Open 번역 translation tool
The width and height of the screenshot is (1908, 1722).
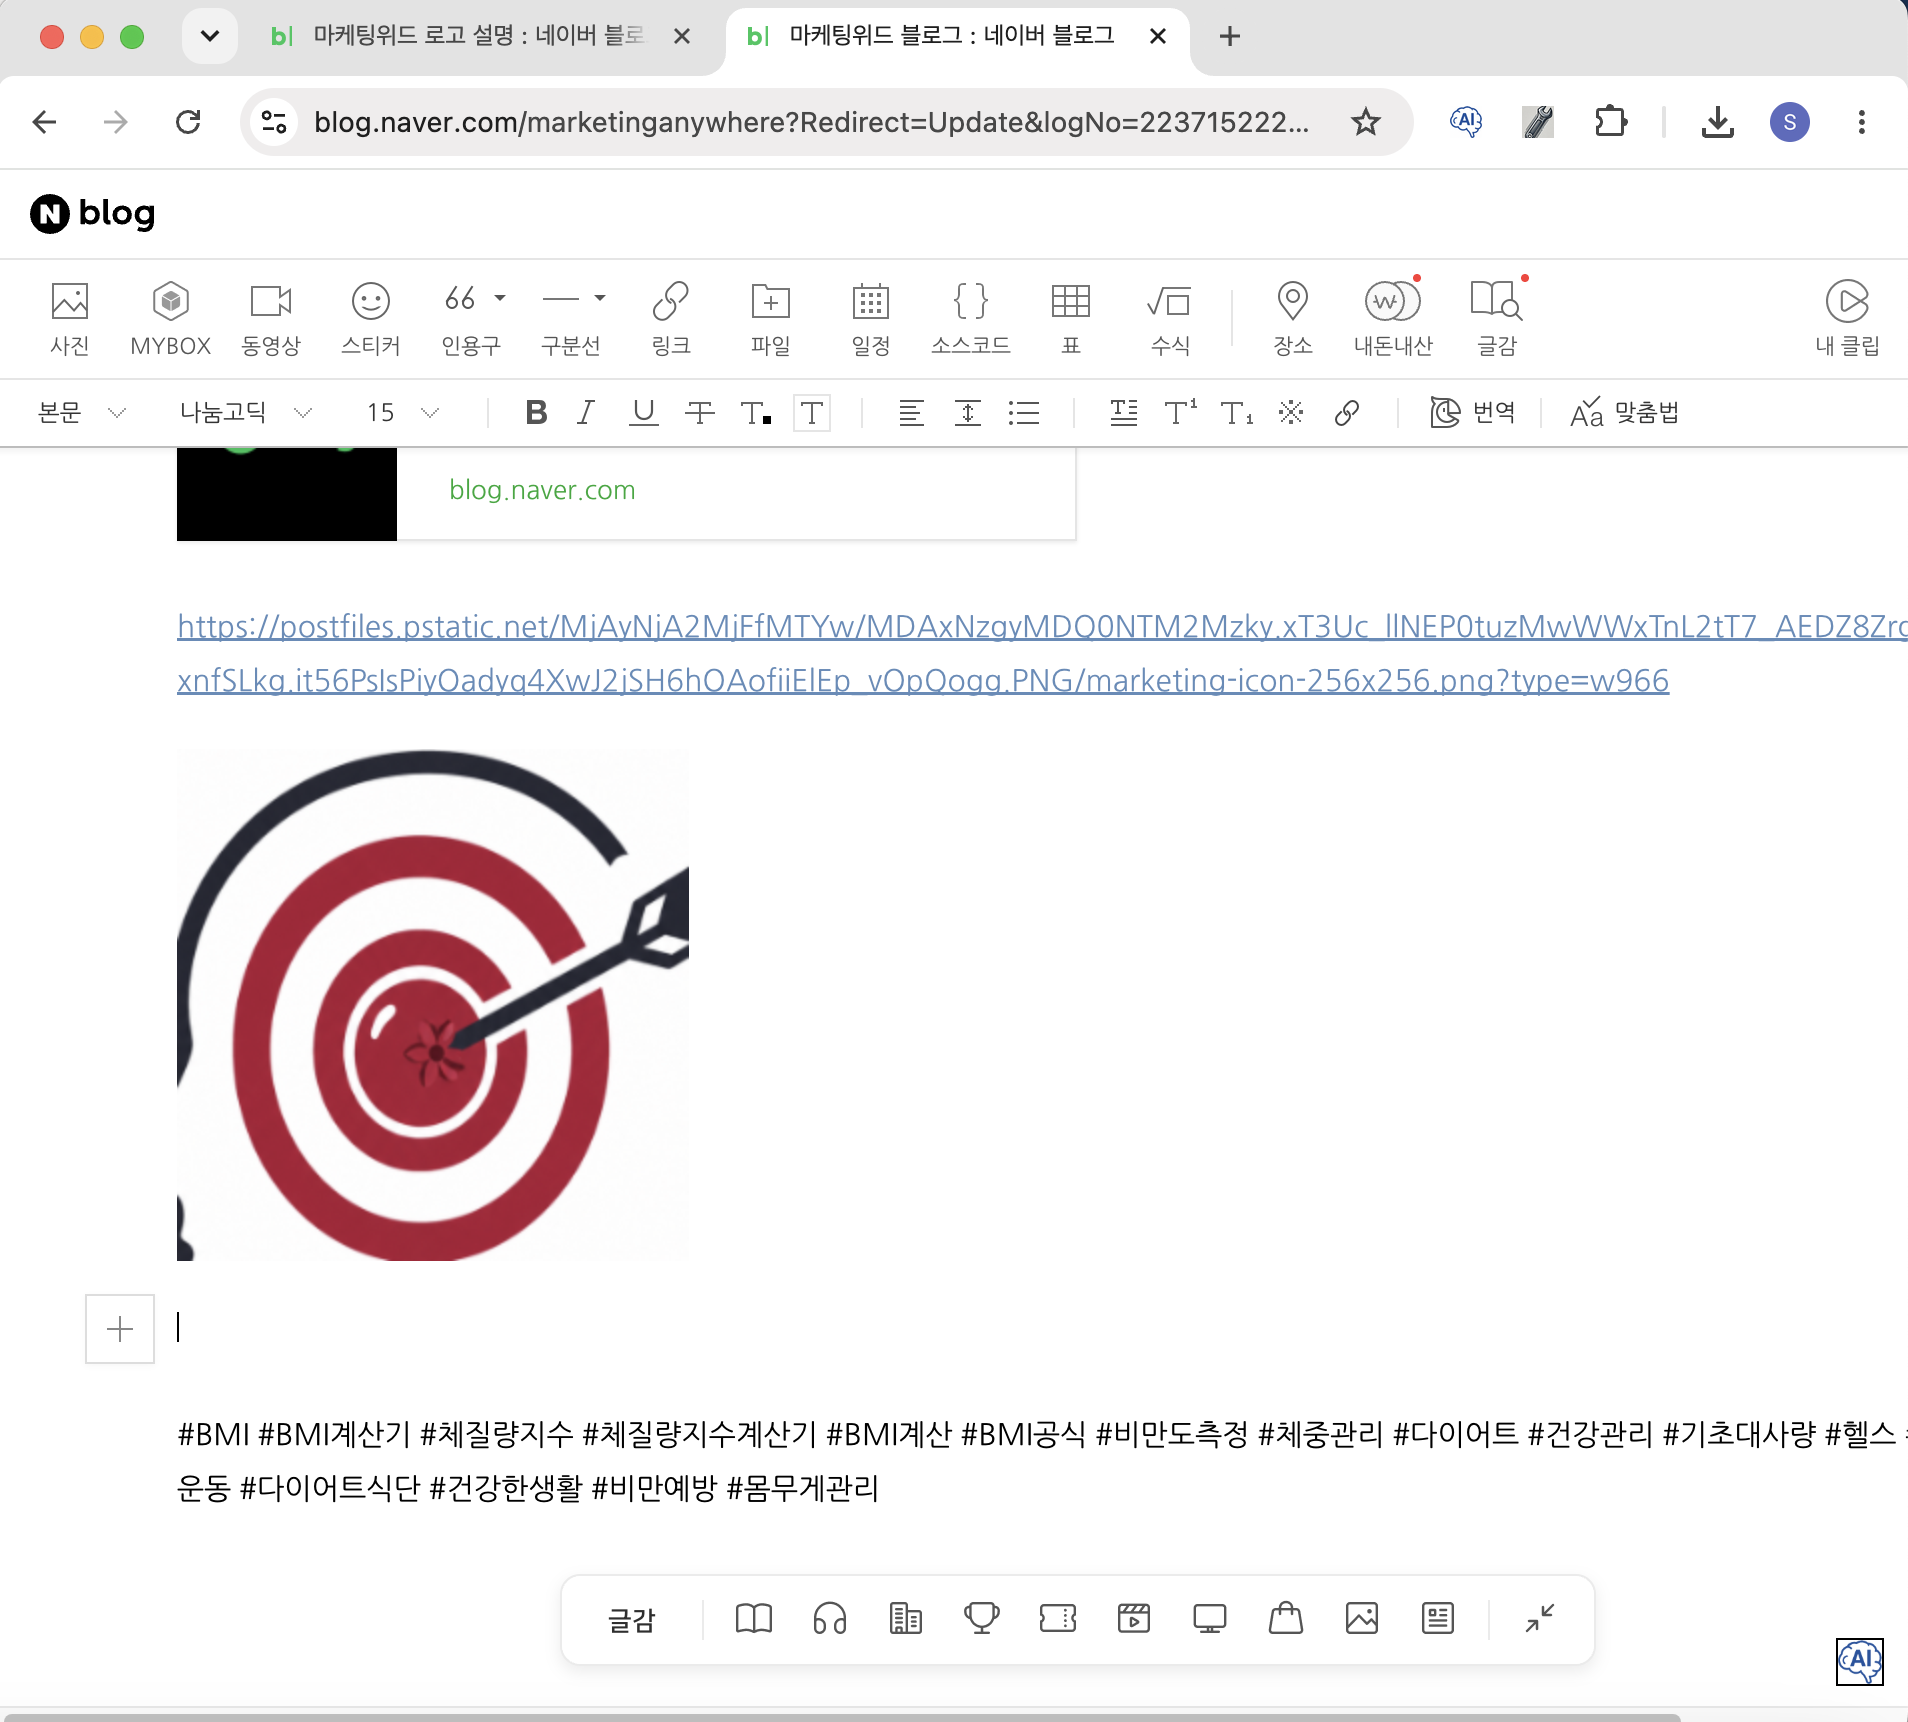[x=1473, y=412]
